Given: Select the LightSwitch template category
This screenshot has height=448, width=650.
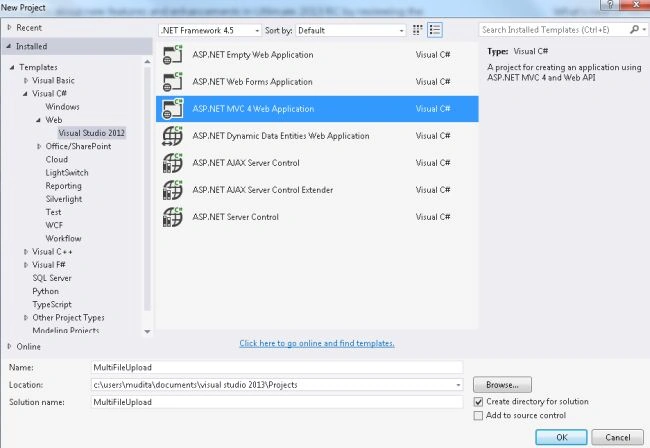Looking at the screenshot, I should [x=67, y=172].
